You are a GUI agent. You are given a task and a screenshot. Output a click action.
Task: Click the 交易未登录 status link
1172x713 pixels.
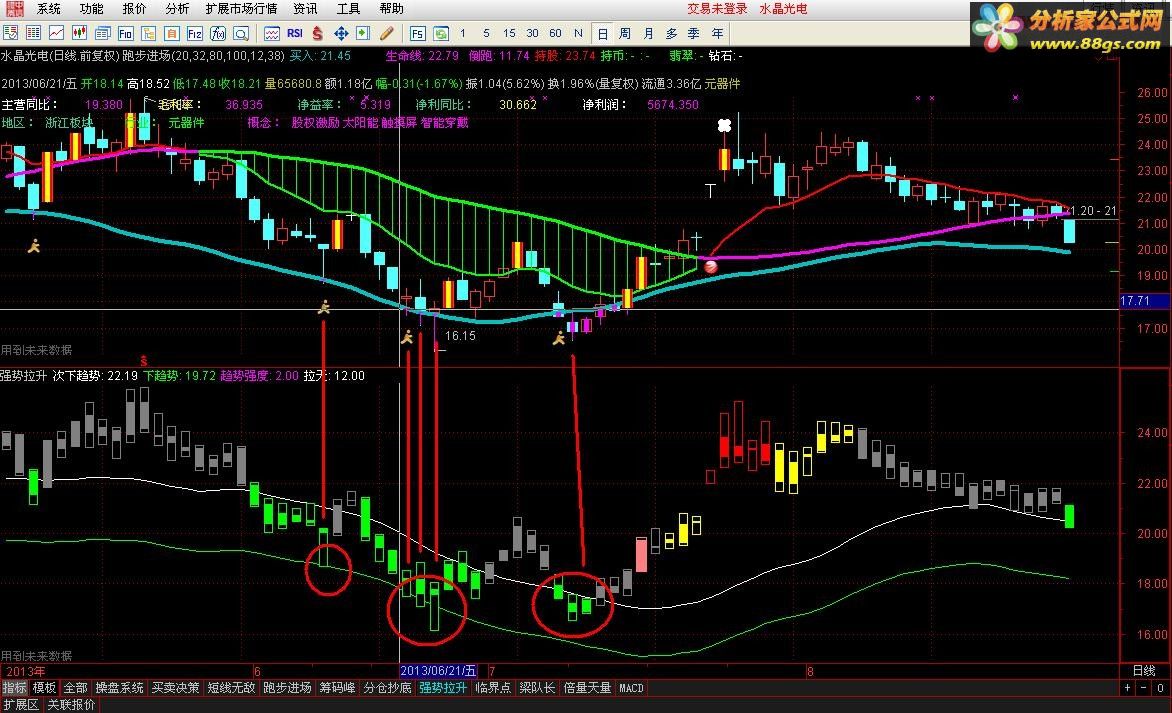[x=718, y=9]
